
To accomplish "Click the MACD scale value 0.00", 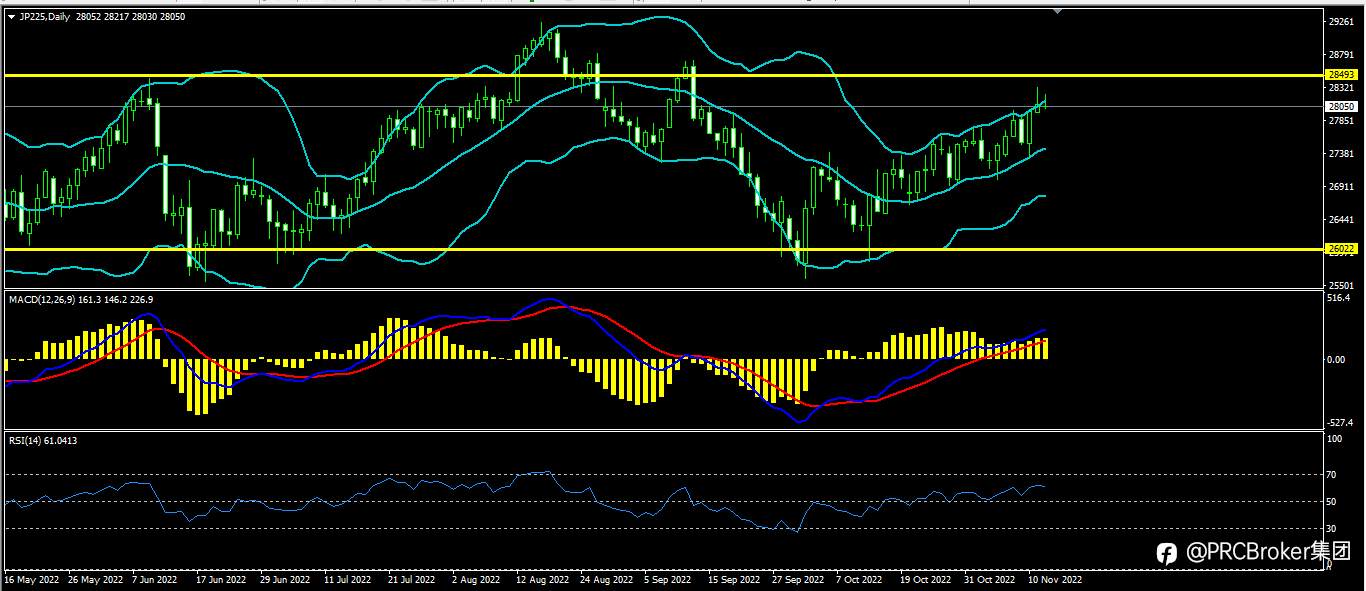I will click(1336, 359).
